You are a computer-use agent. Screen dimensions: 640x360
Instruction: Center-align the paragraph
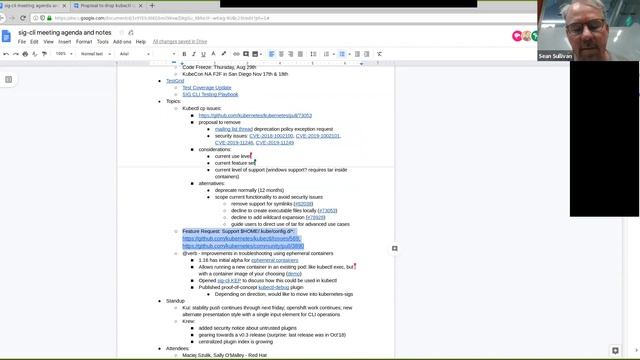pos(281,54)
